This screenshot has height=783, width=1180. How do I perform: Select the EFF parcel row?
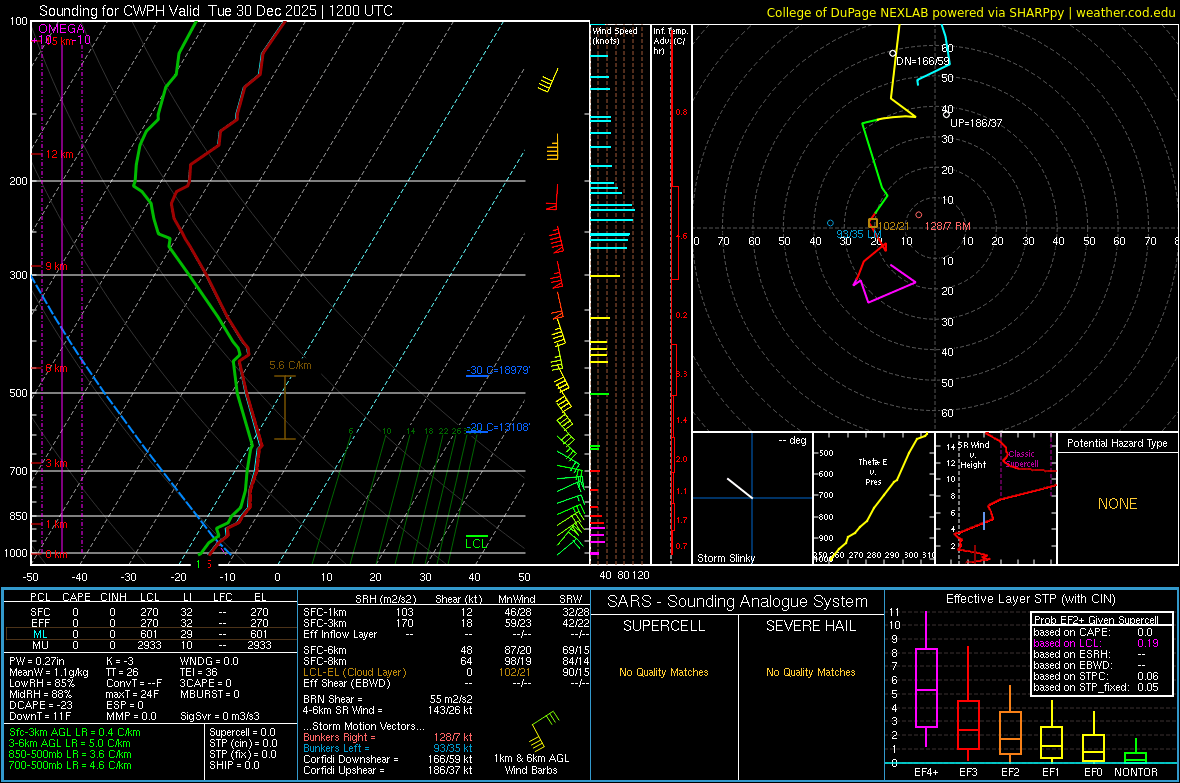[151, 623]
